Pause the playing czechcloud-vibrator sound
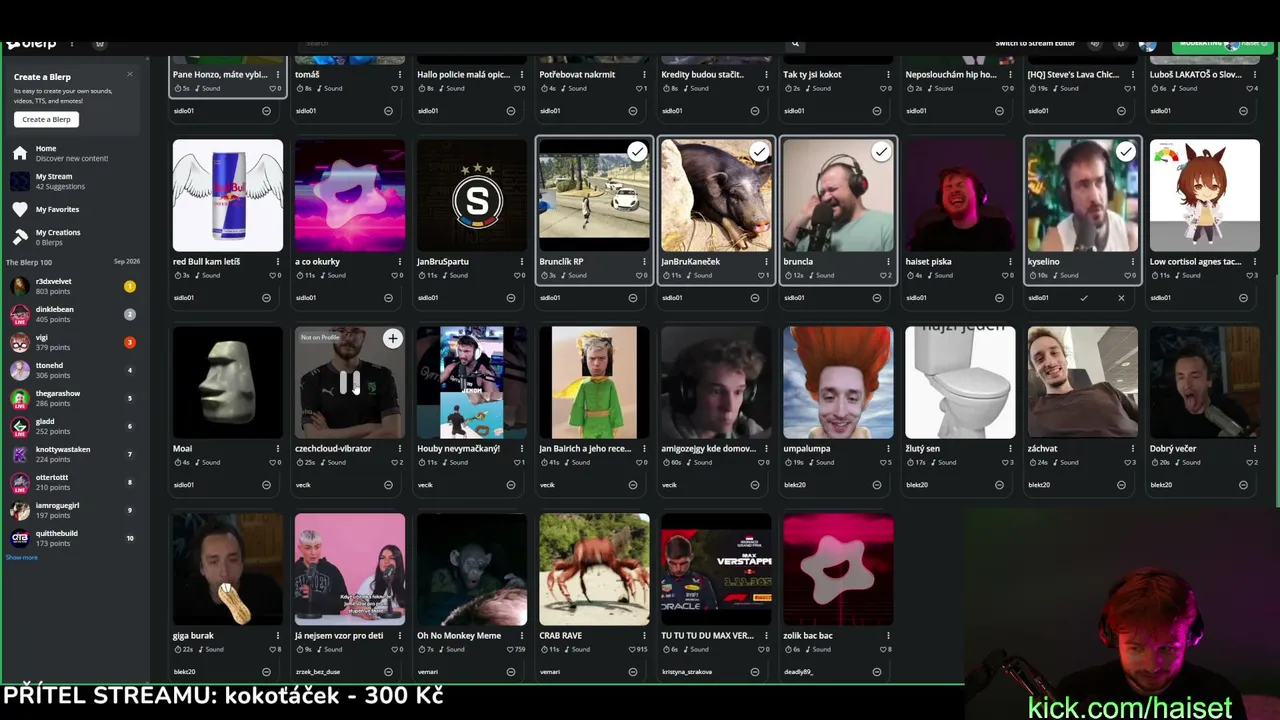 [349, 382]
